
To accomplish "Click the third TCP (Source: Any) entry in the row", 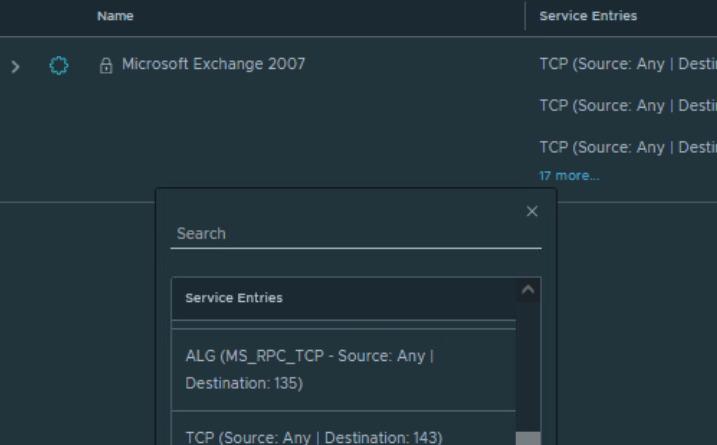I will [628, 147].
